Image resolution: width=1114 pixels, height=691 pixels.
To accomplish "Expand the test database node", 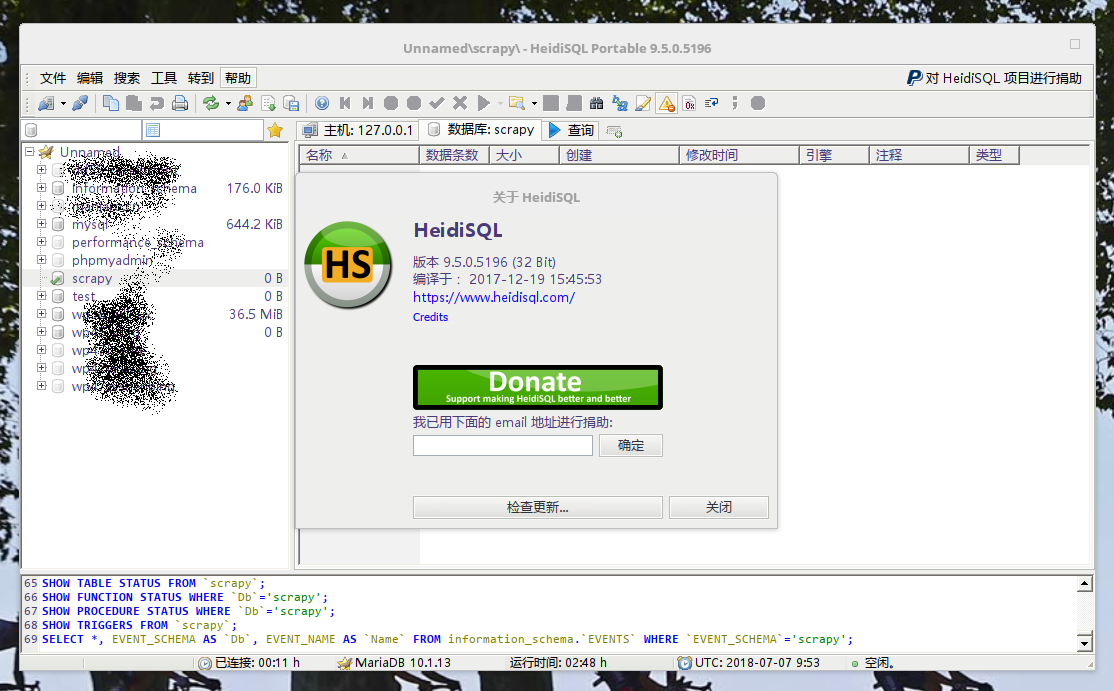I will click(41, 295).
